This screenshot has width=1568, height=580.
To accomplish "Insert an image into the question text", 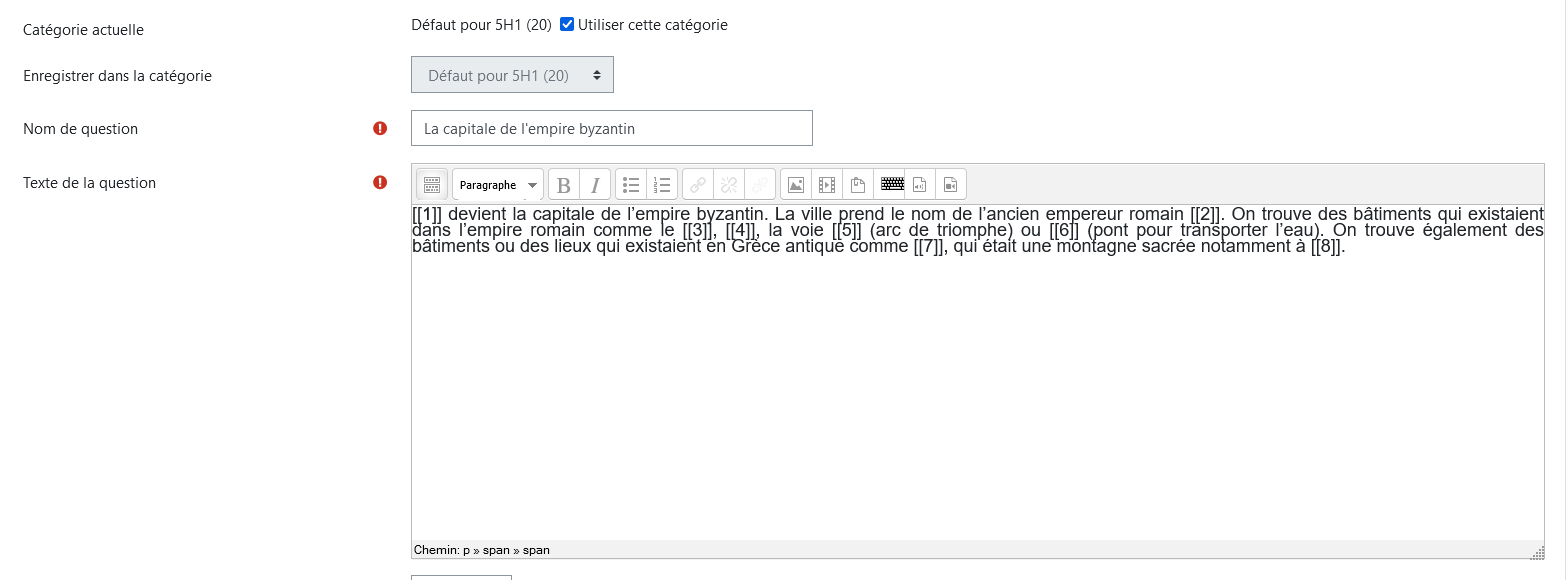I will click(796, 184).
